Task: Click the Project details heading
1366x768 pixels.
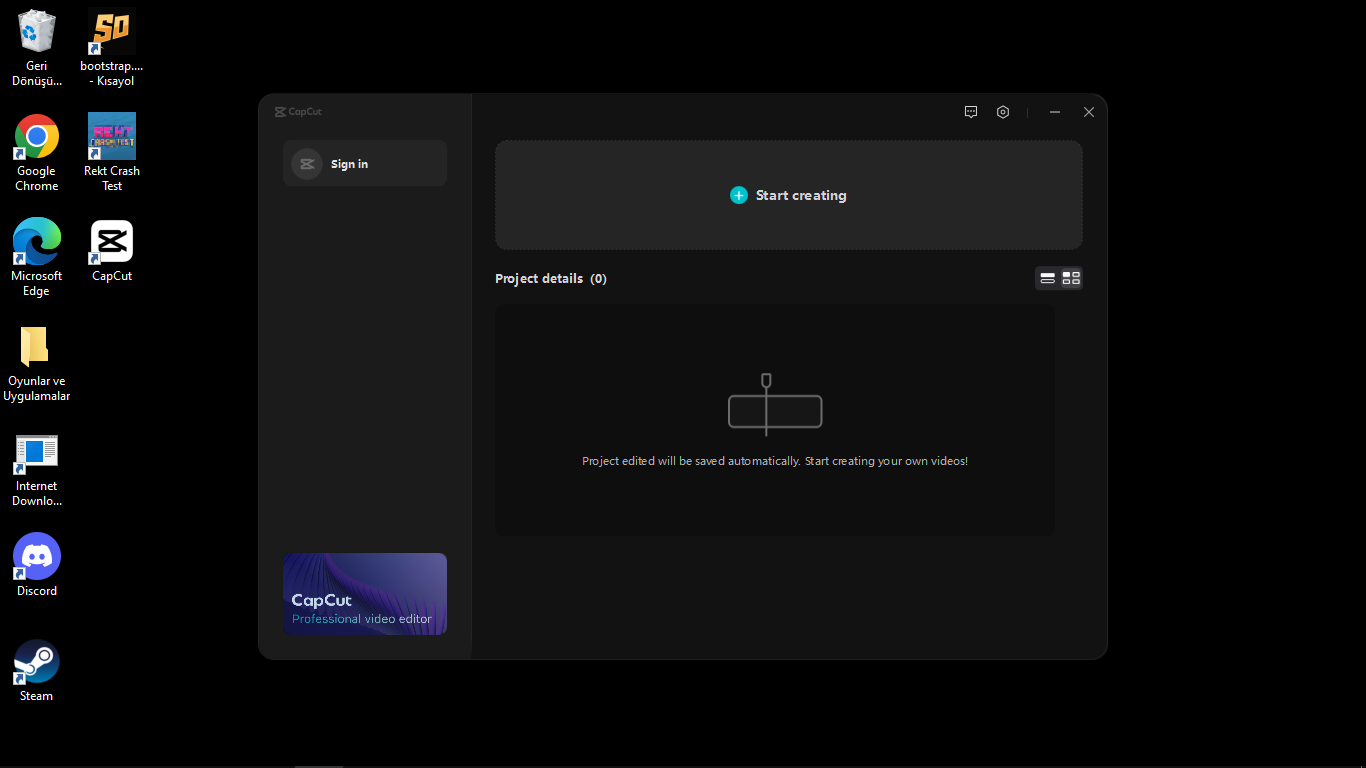Action: click(551, 279)
